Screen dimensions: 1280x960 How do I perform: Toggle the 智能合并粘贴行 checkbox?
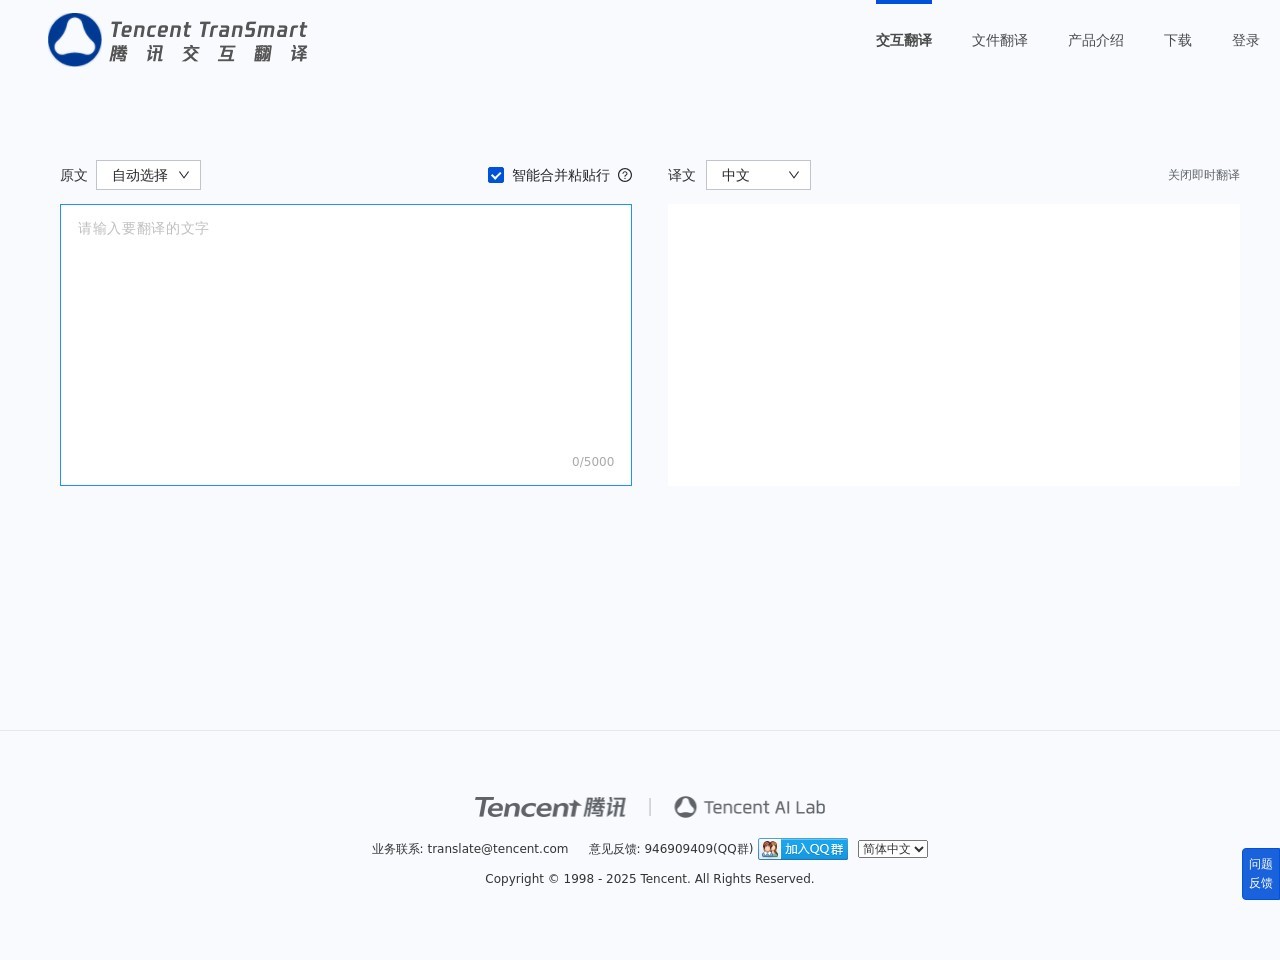pos(496,175)
